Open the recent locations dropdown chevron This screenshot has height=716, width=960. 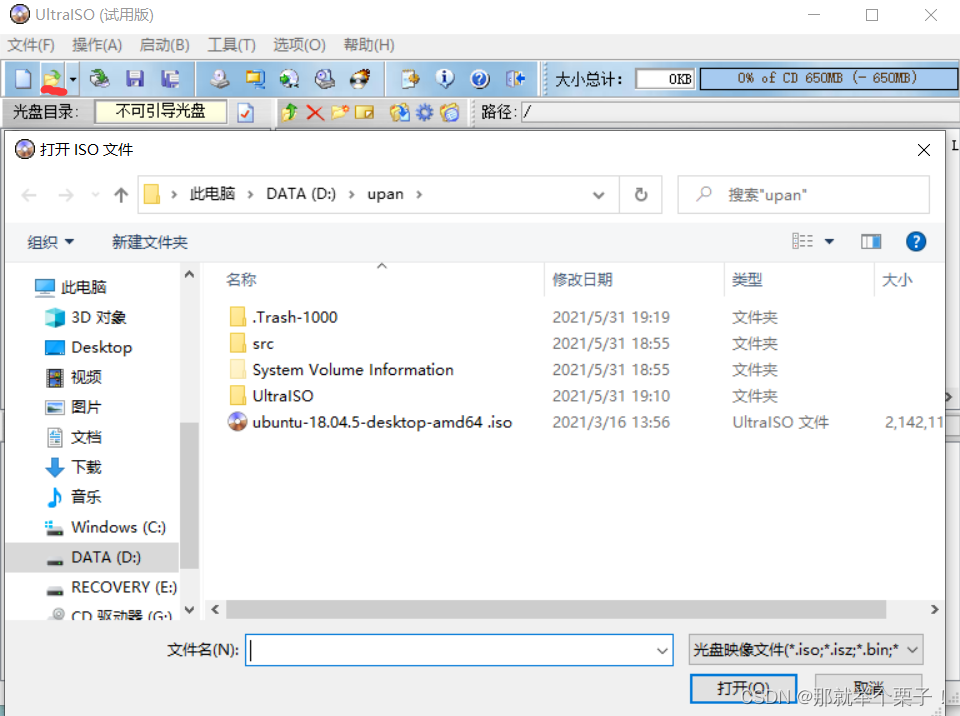[x=96, y=195]
